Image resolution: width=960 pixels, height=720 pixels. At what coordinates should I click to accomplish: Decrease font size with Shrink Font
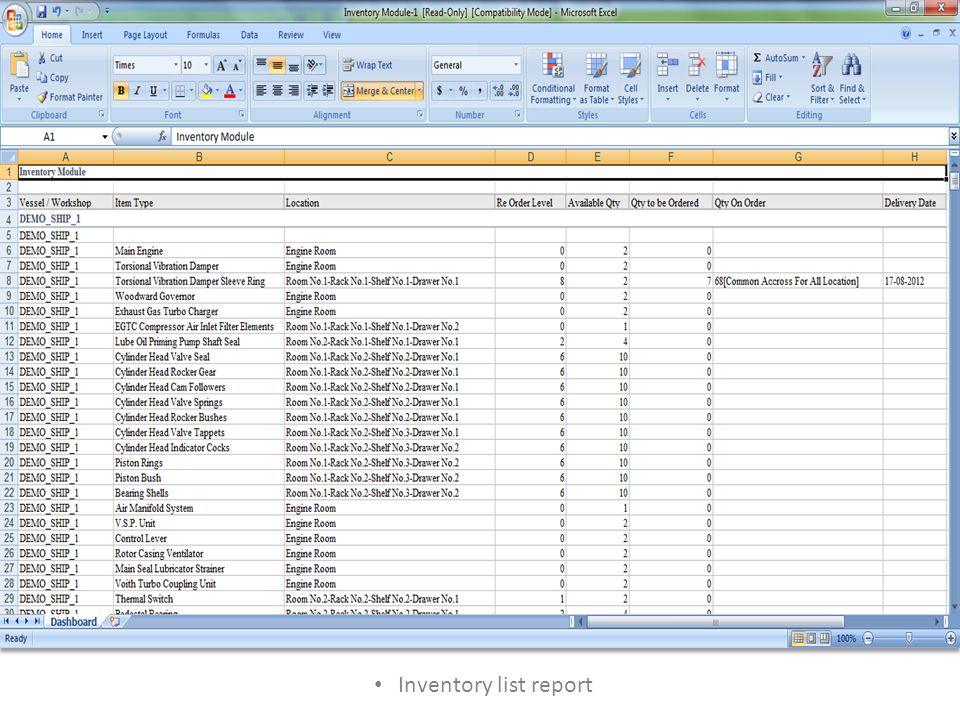pyautogui.click(x=237, y=65)
